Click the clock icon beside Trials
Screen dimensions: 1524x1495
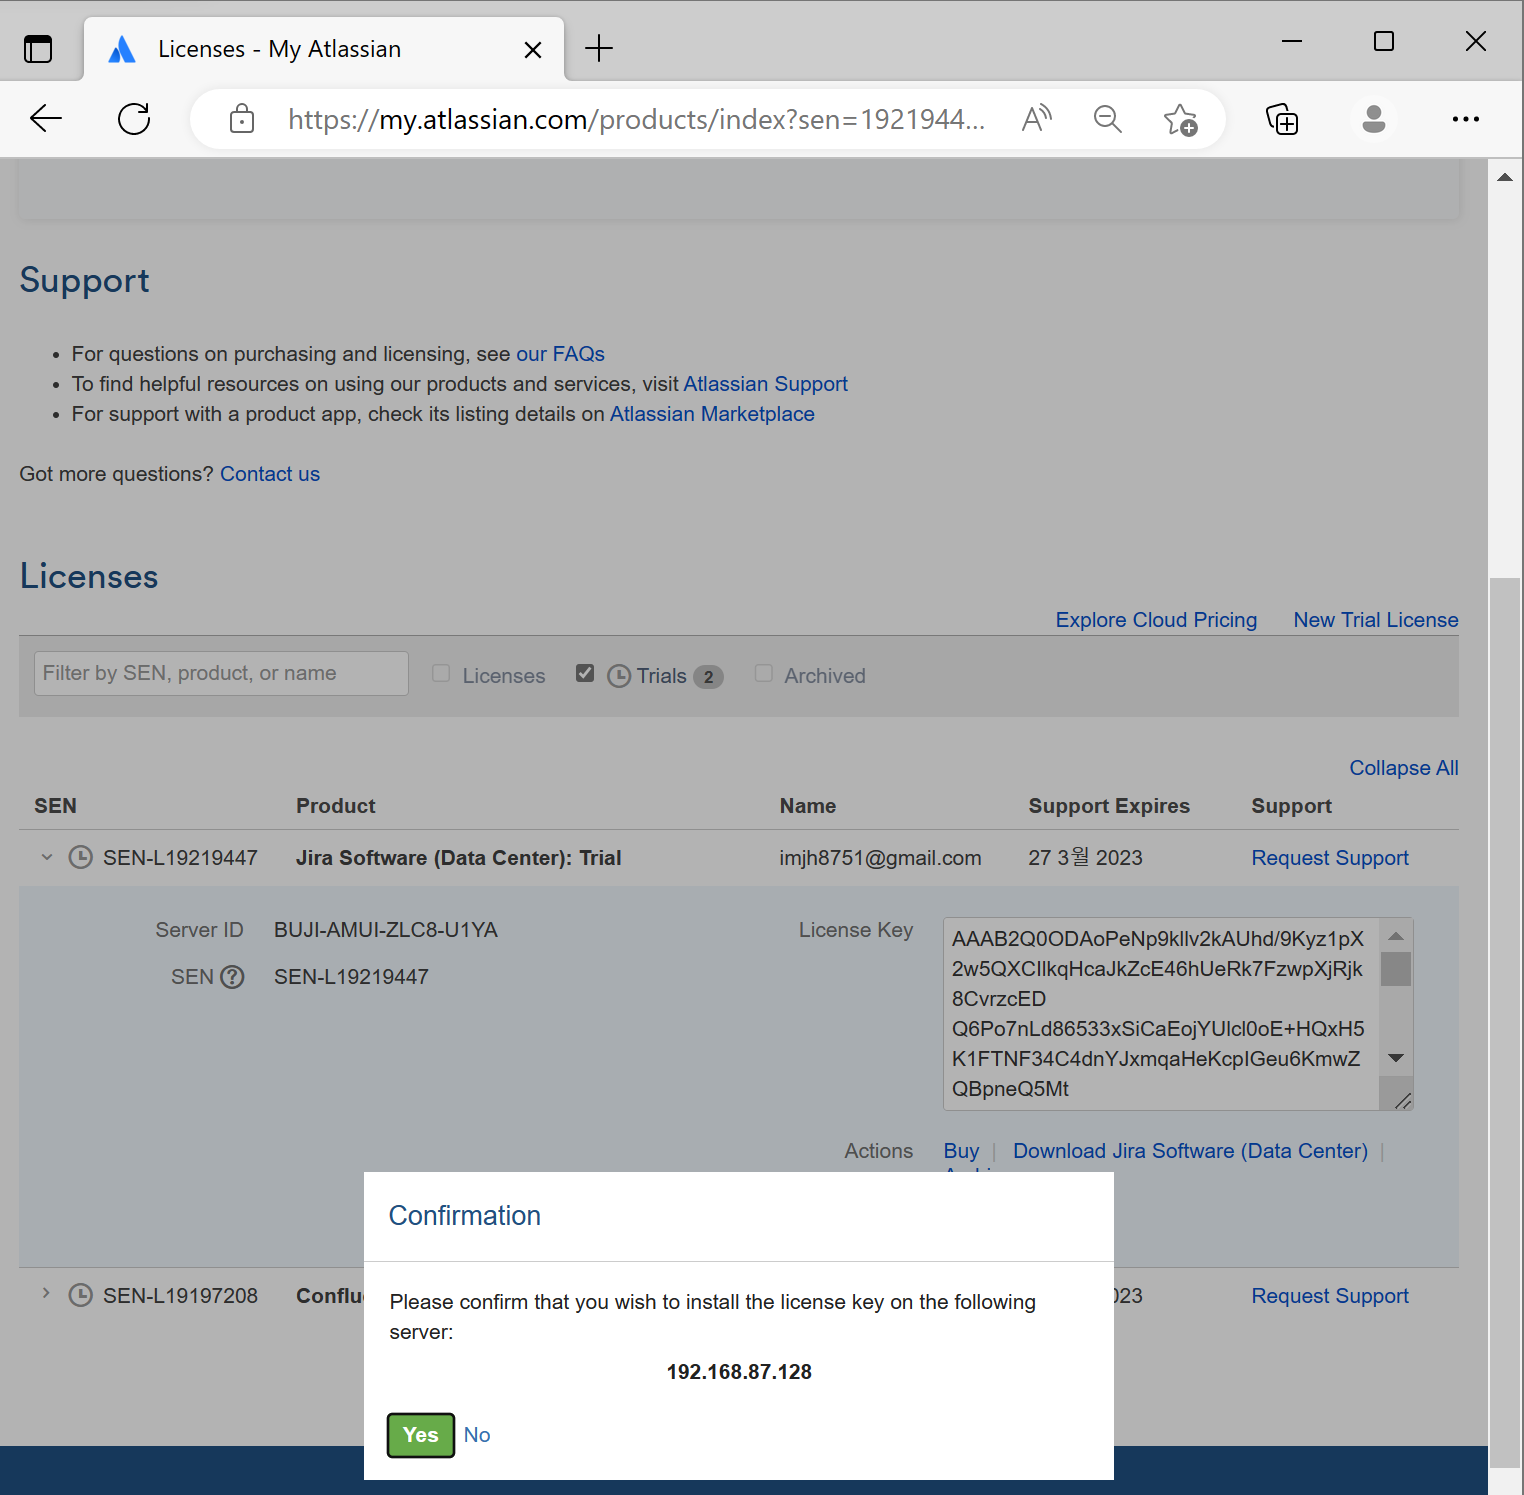click(x=619, y=676)
